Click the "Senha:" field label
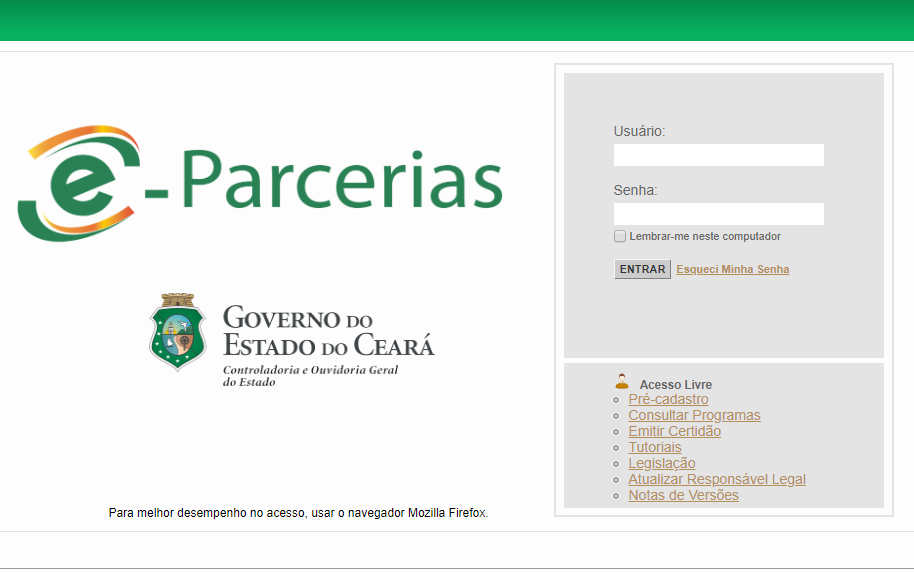Screen dimensions: 914x572 (635, 190)
